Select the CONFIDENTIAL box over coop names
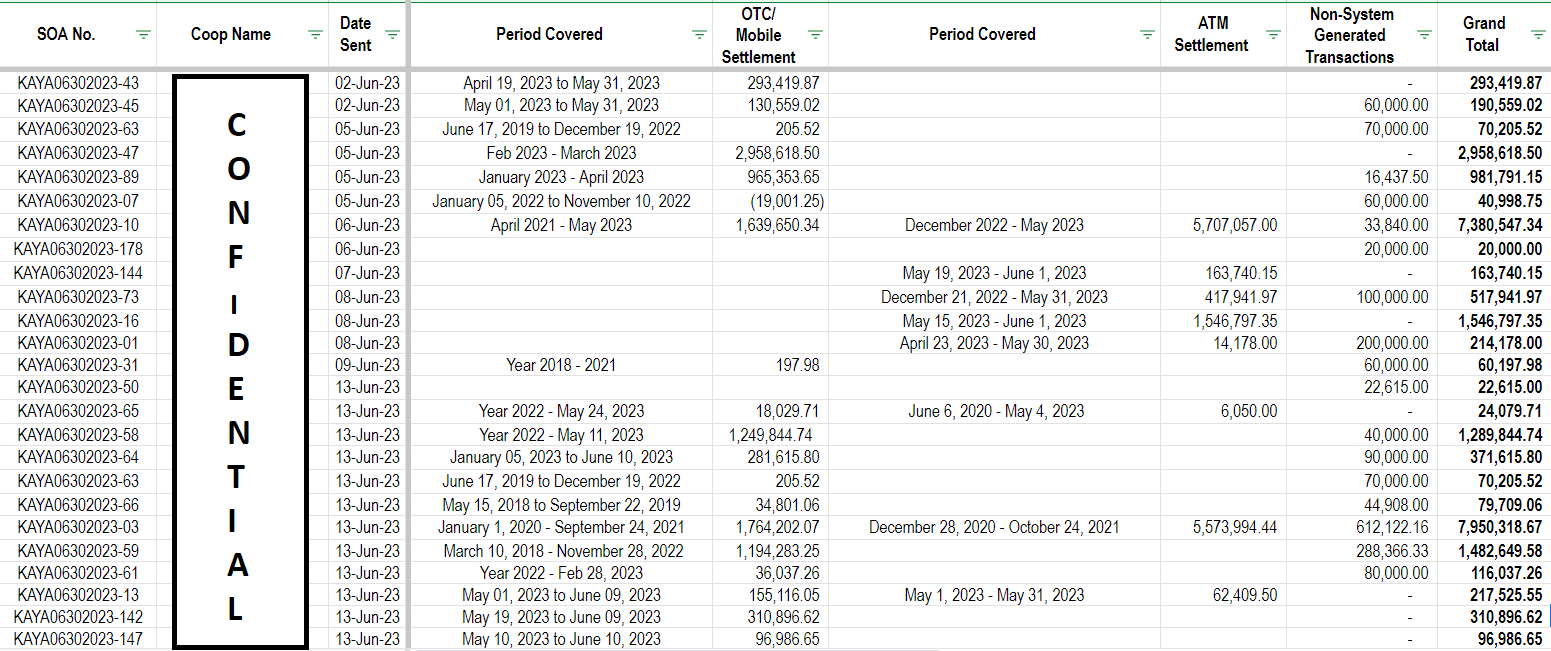Viewport: 1551px width, 651px height. (239, 360)
